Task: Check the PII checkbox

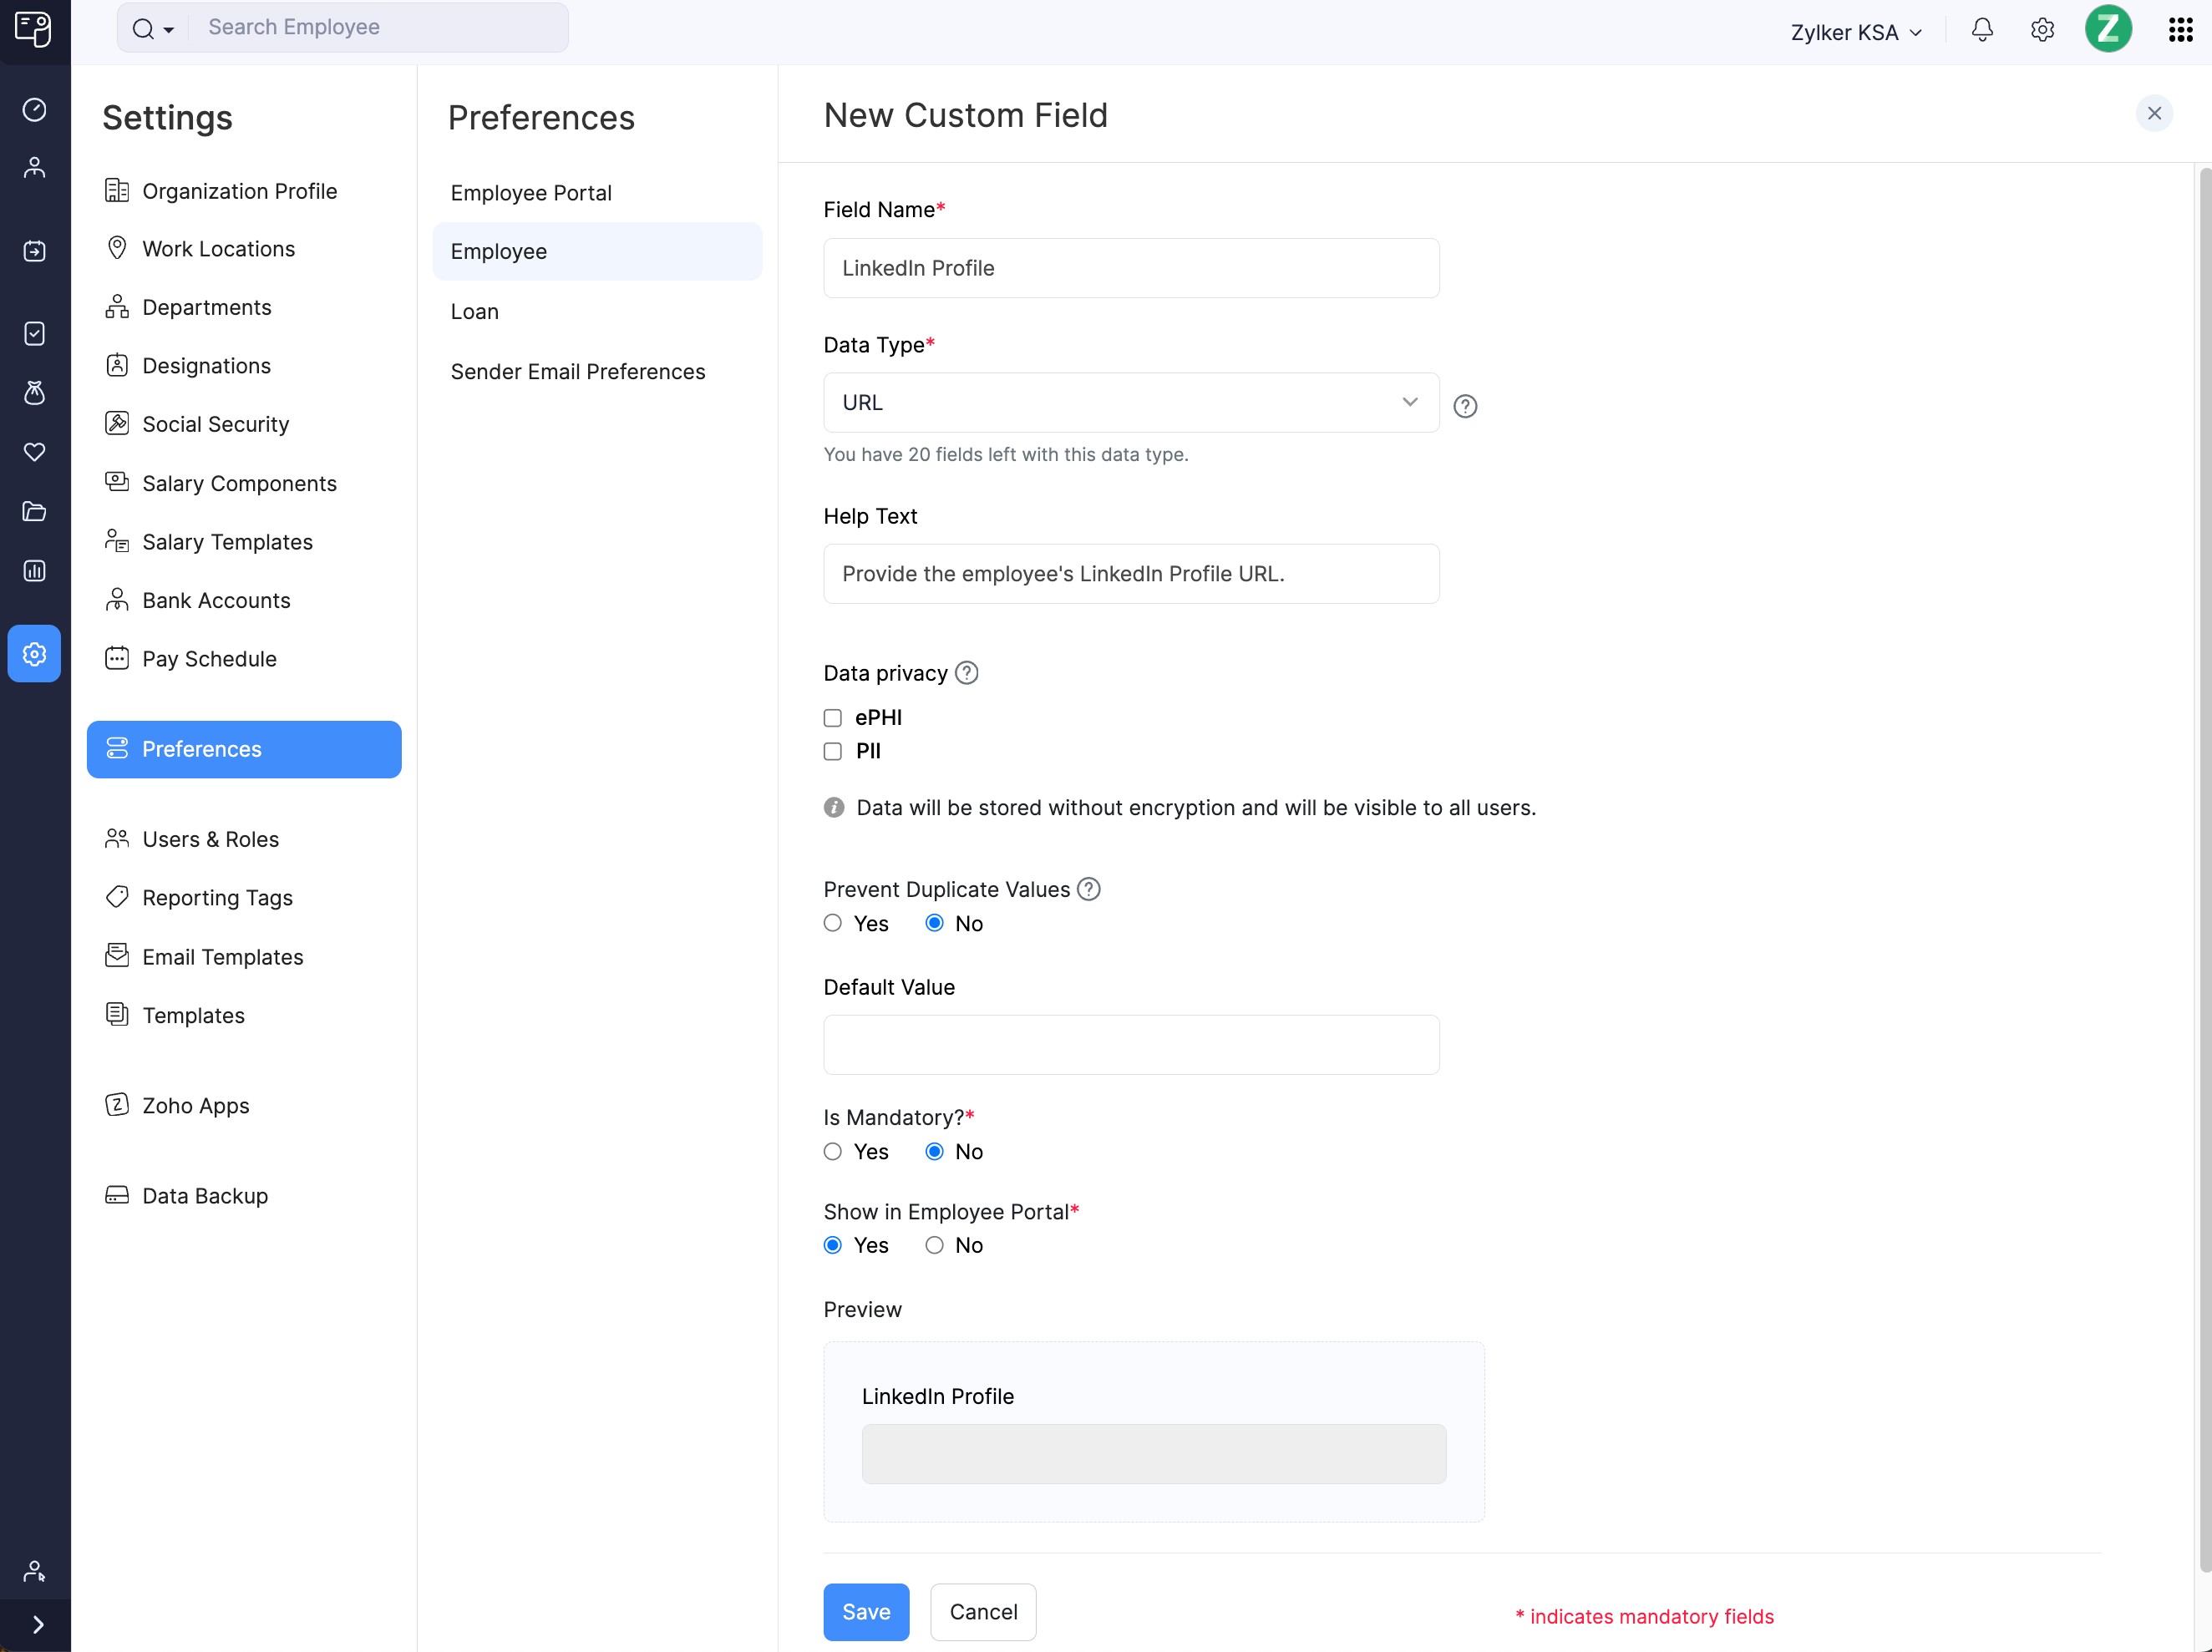Action: click(832, 751)
